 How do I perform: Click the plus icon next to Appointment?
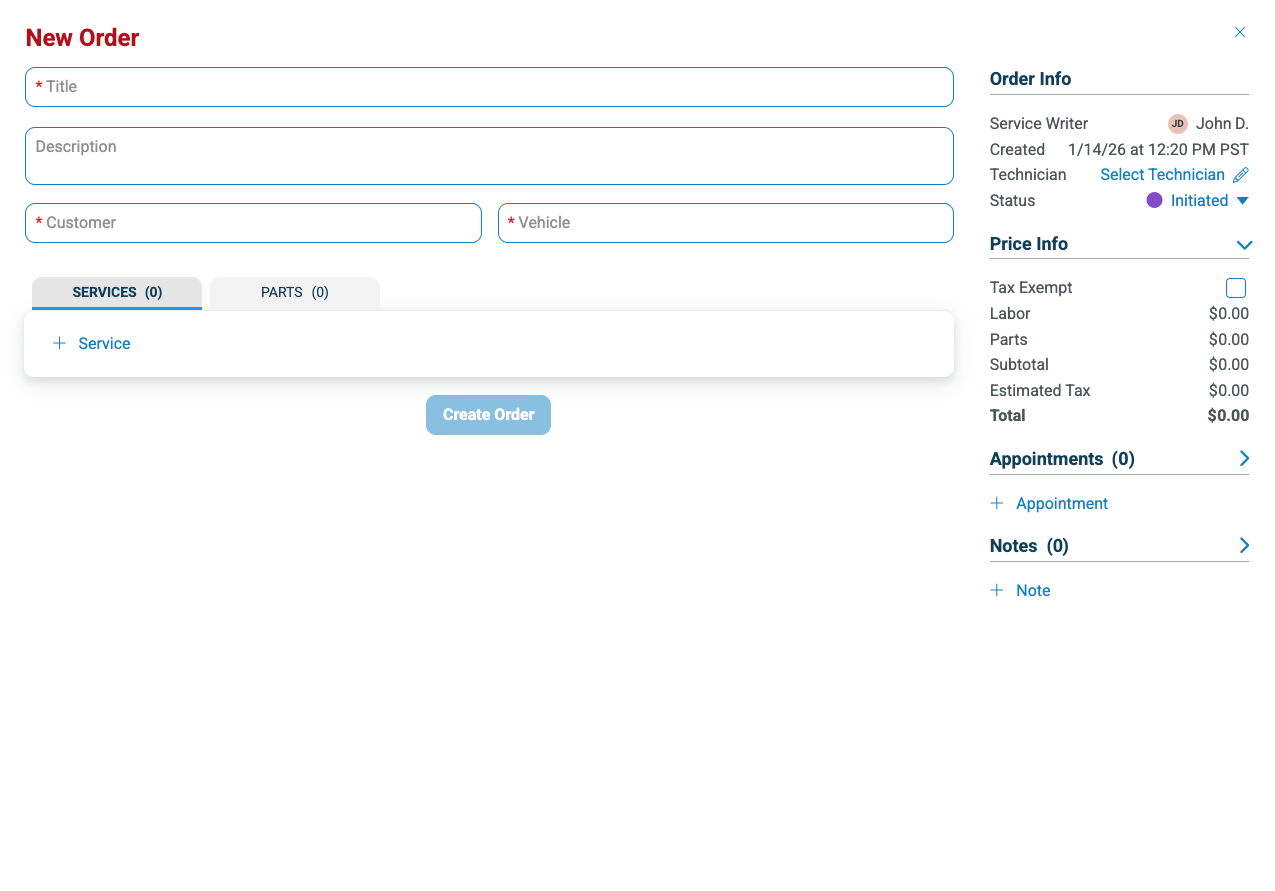click(996, 503)
